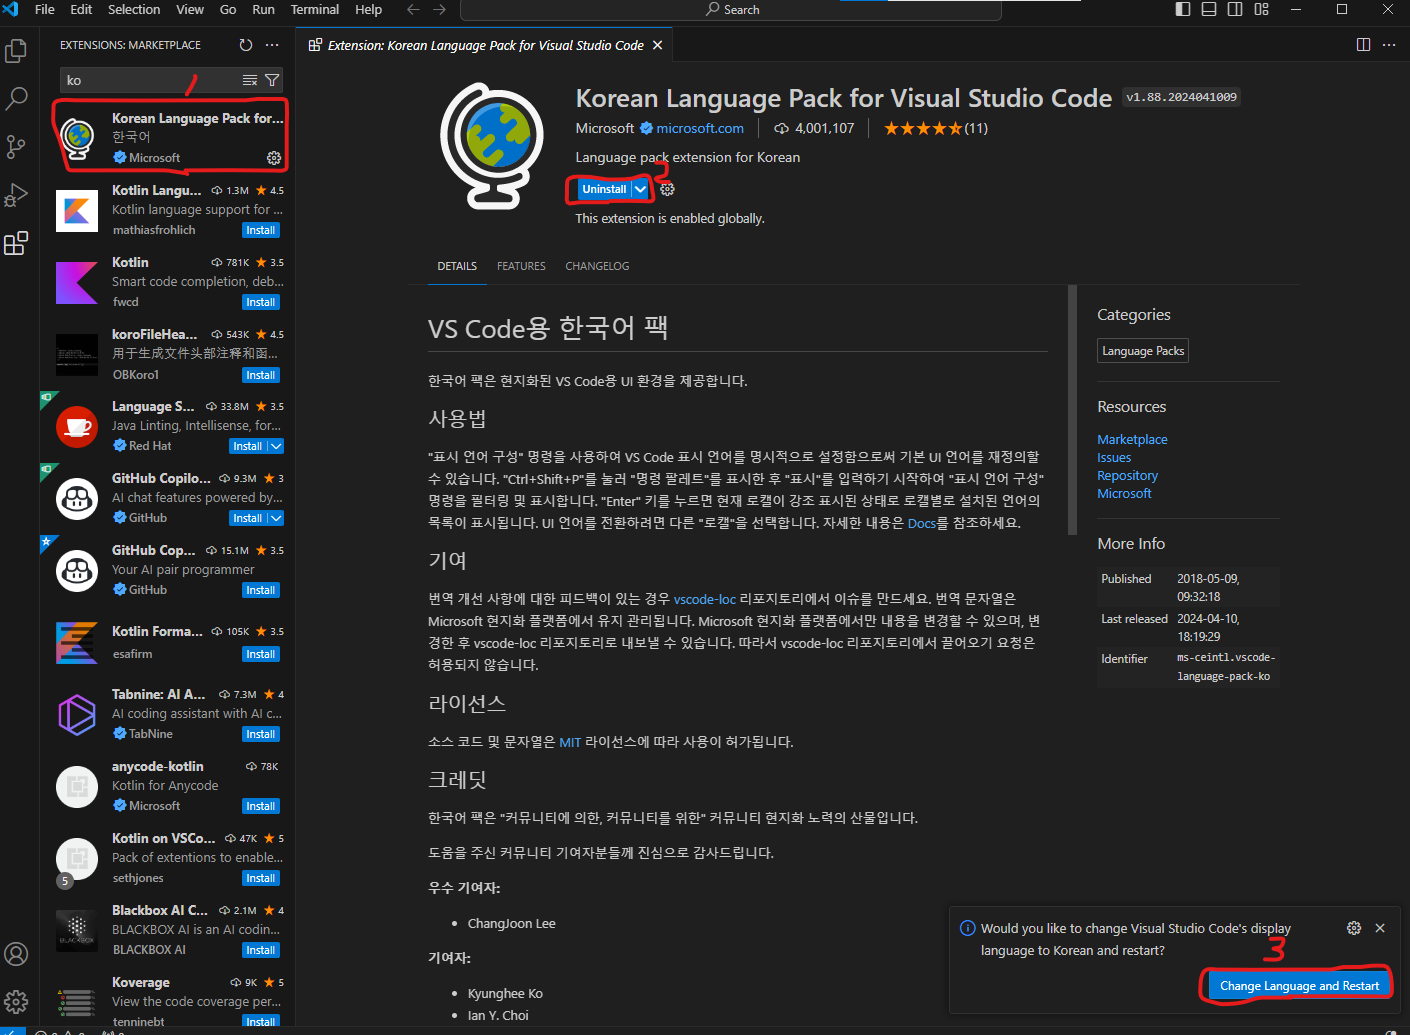1410x1035 pixels.
Task: Open editor more actions ellipsis
Action: point(1389,45)
